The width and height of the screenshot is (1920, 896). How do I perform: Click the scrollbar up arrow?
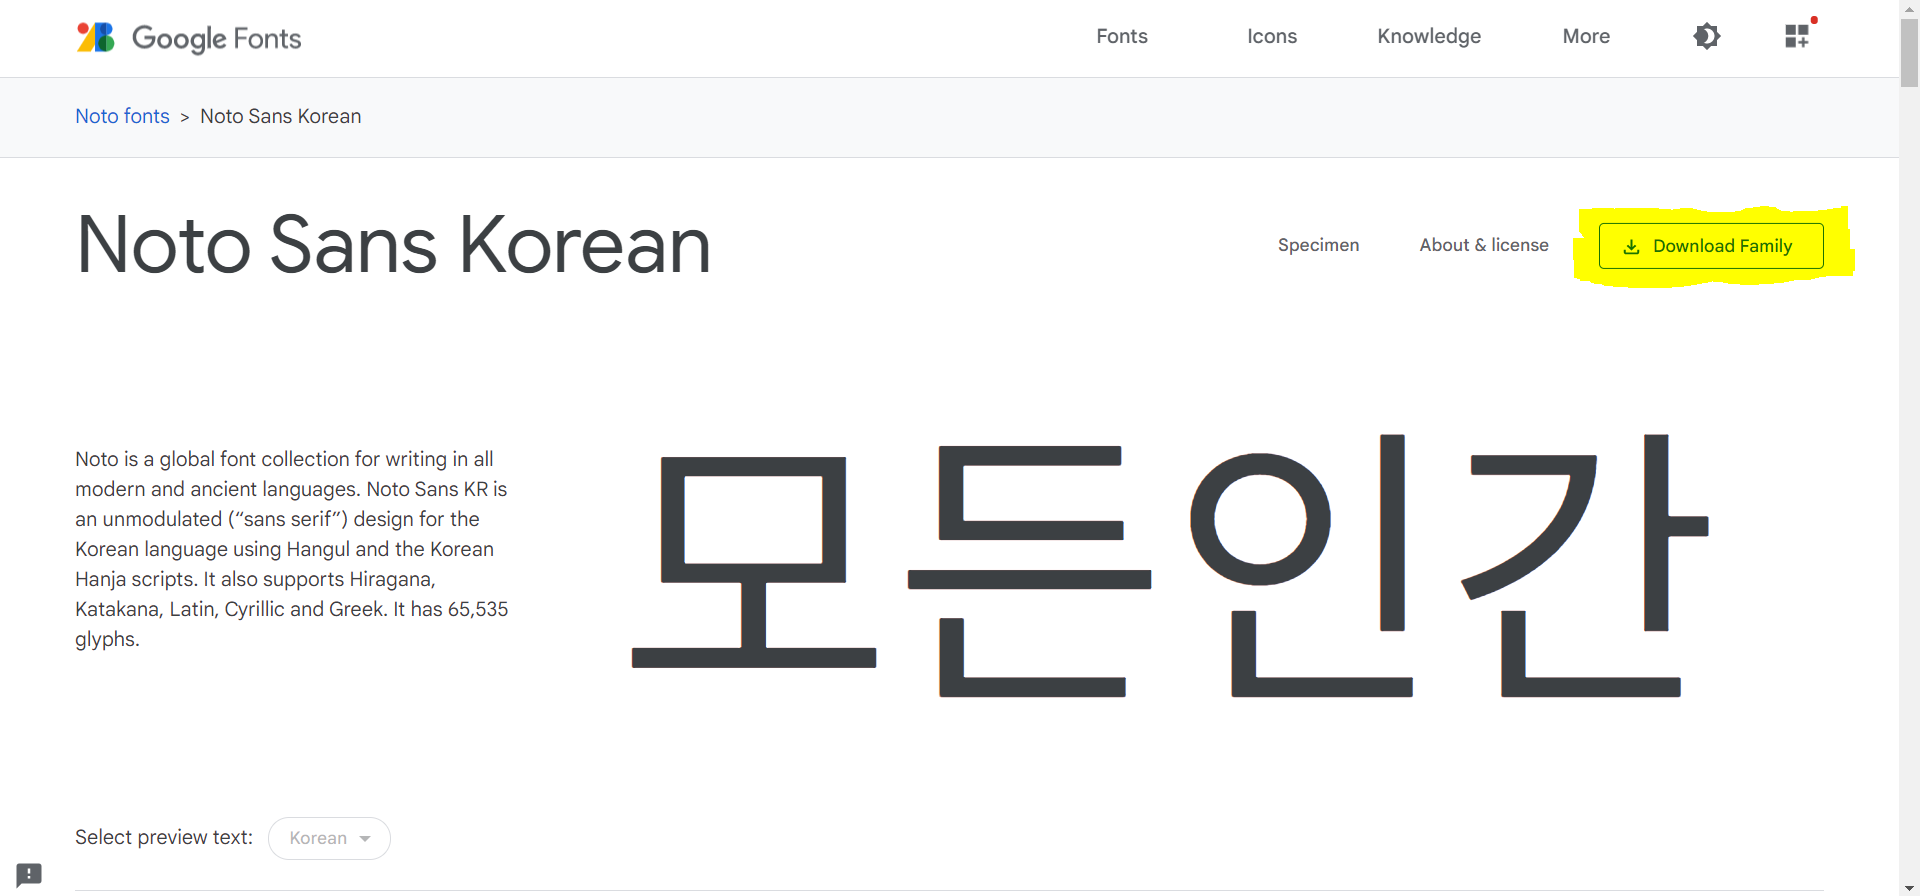pyautogui.click(x=1909, y=8)
